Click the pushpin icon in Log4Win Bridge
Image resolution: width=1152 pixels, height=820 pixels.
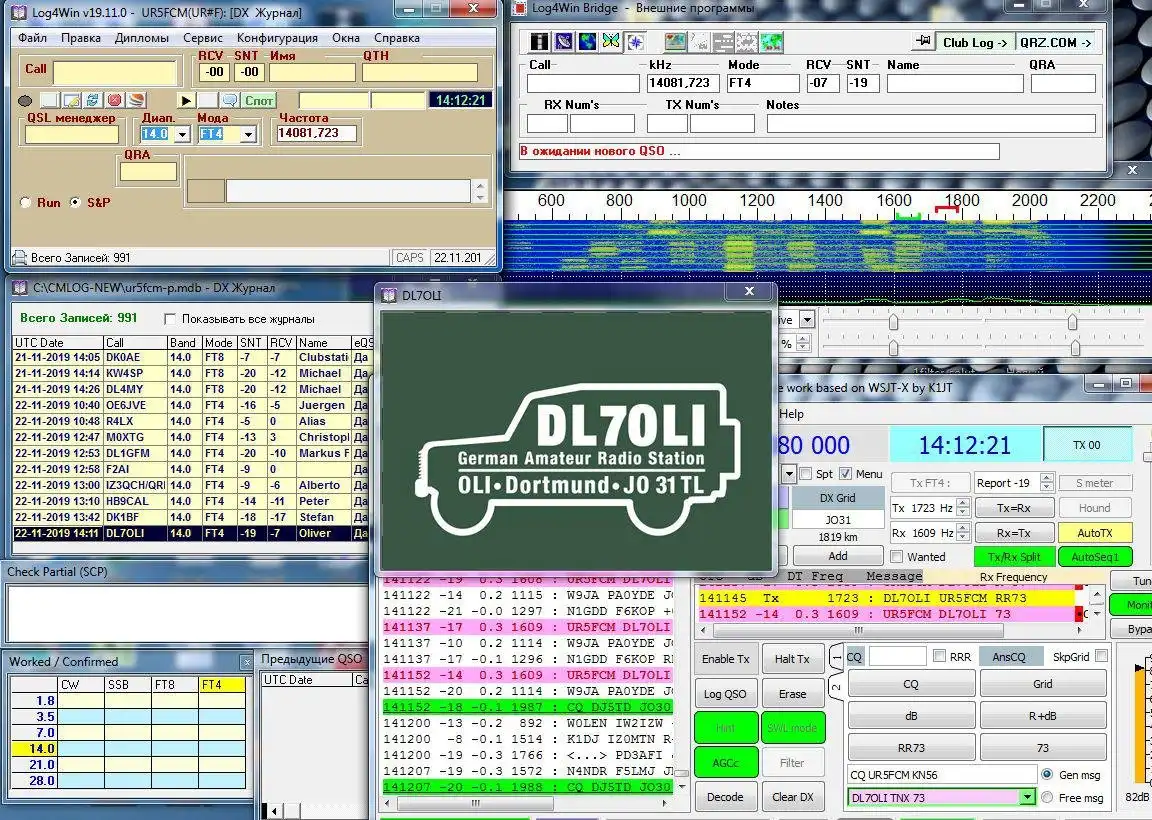click(x=922, y=42)
